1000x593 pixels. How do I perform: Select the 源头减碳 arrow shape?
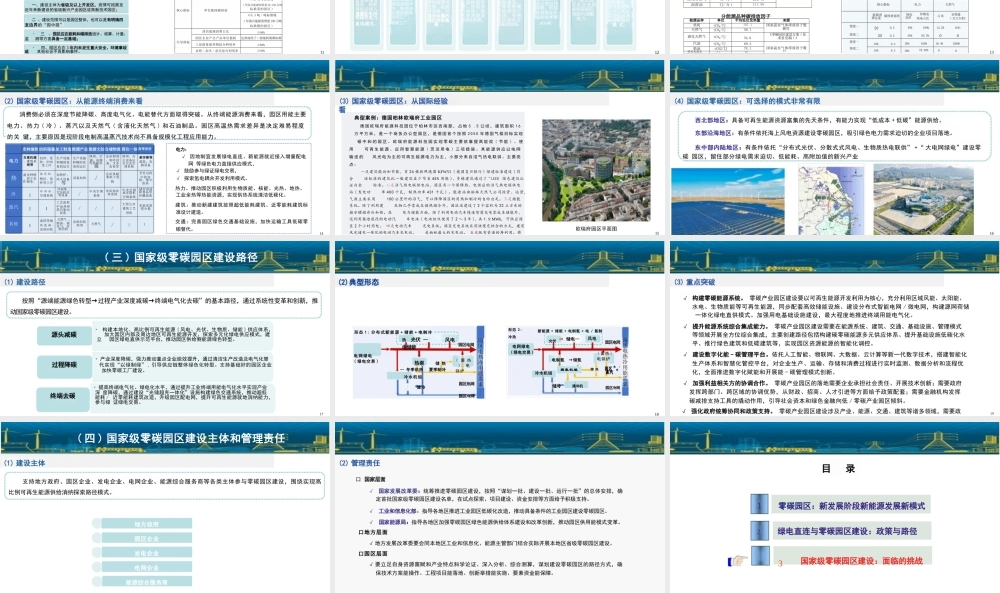(64, 333)
